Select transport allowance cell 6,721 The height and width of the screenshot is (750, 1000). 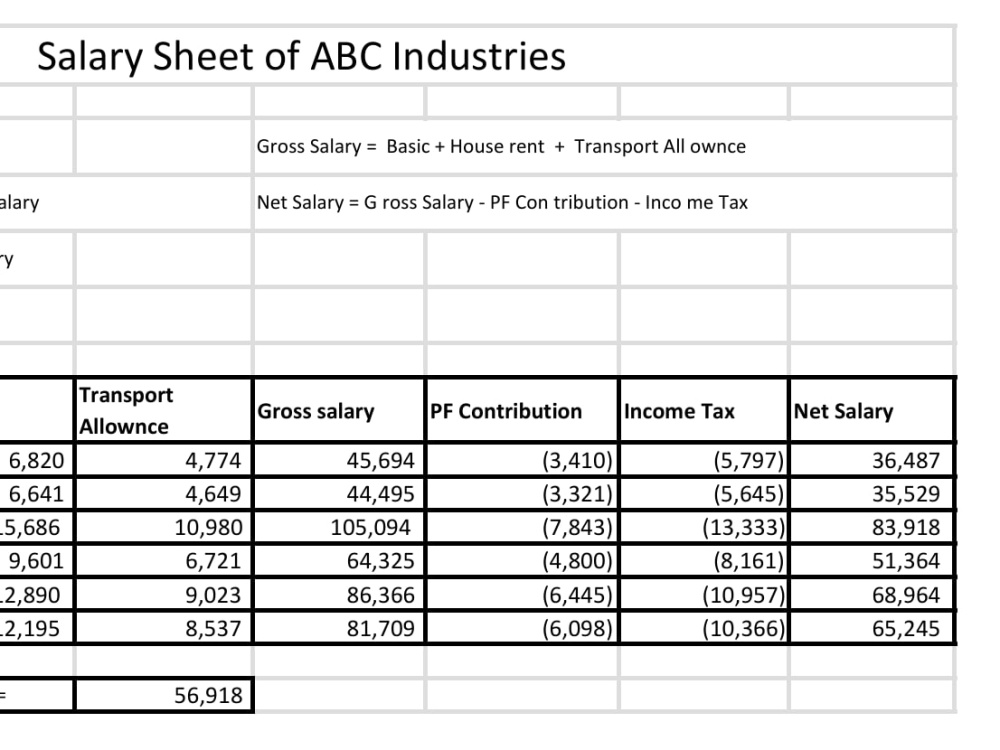pos(163,561)
